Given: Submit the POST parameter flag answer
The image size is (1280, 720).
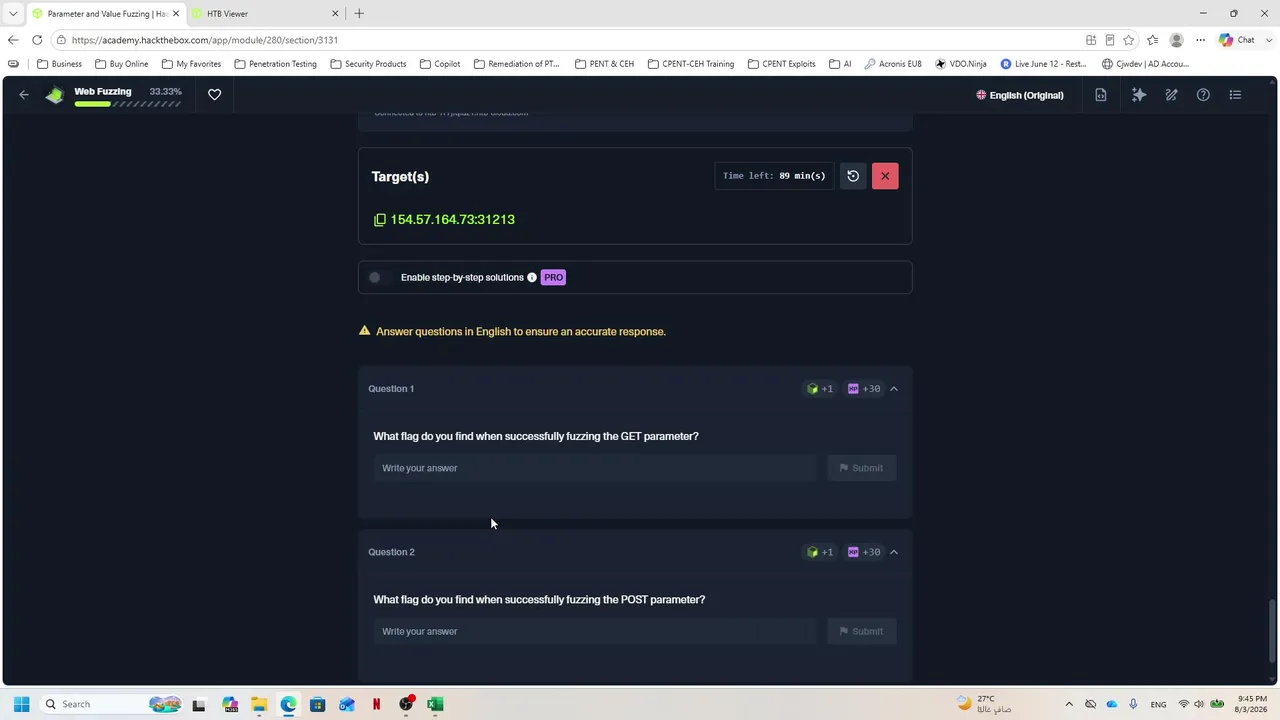Looking at the screenshot, I should 862,631.
